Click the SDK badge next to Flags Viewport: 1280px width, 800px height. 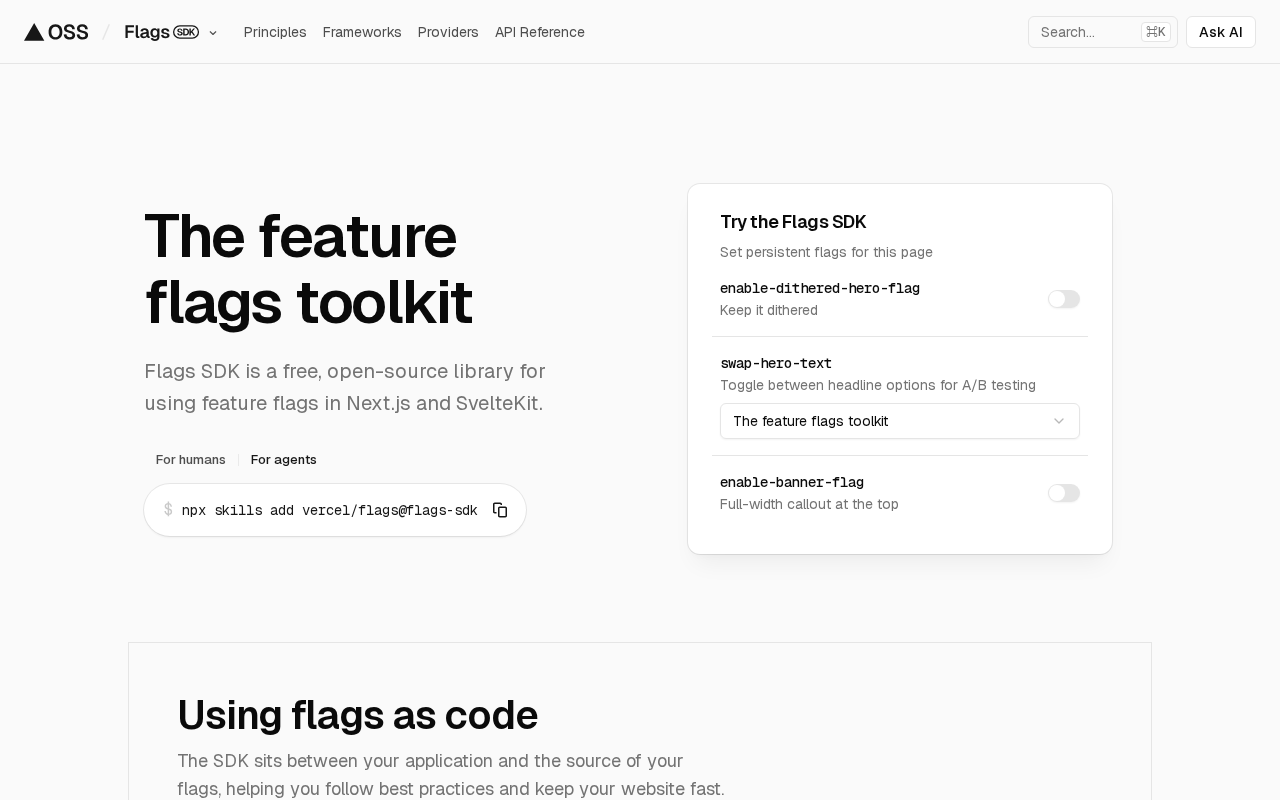click(x=186, y=32)
